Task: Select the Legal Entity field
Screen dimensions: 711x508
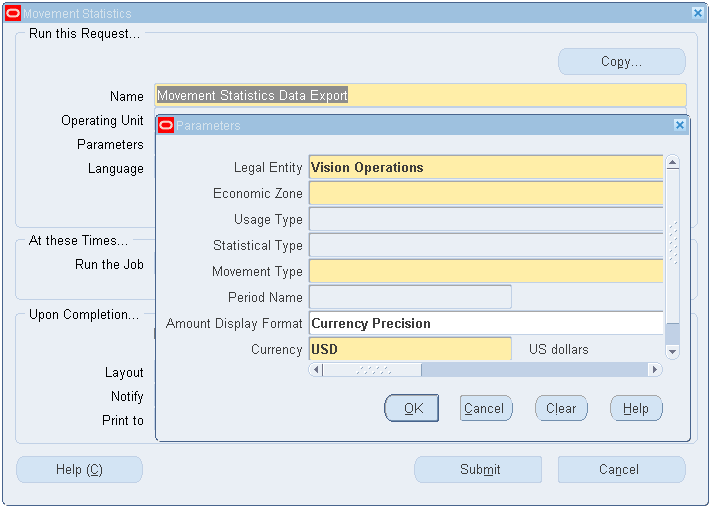Action: 486,167
